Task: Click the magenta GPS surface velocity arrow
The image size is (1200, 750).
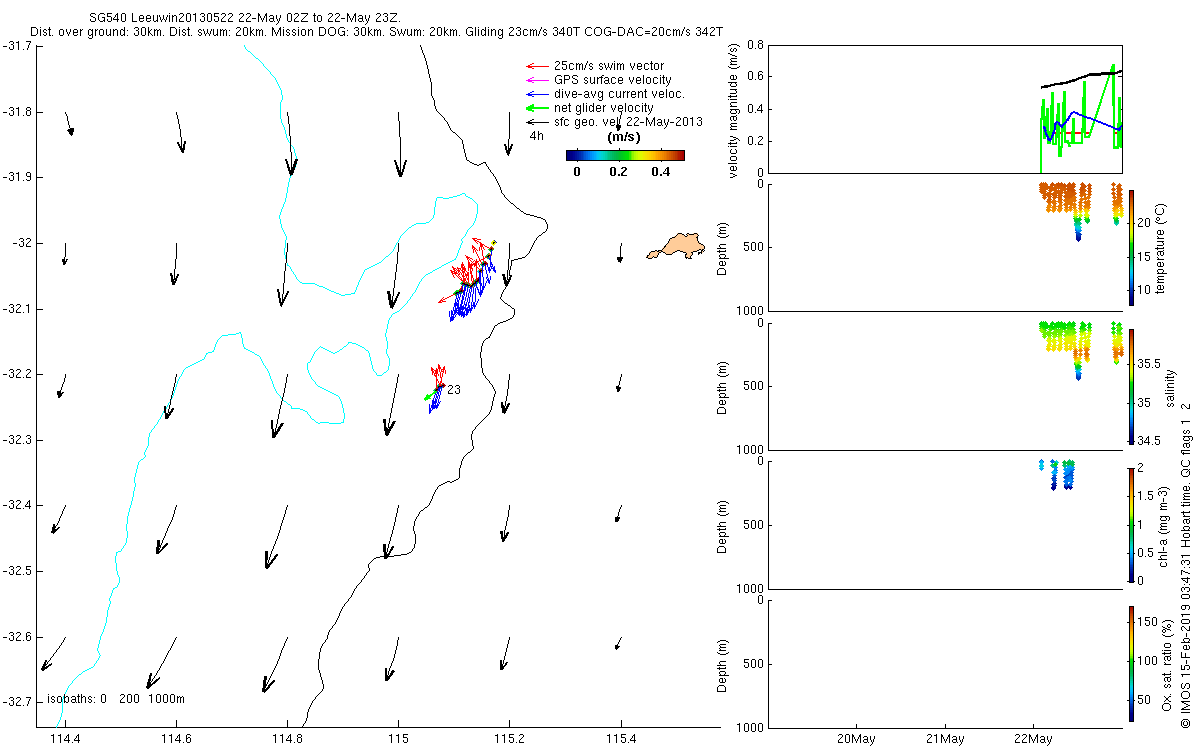Action: point(537,80)
